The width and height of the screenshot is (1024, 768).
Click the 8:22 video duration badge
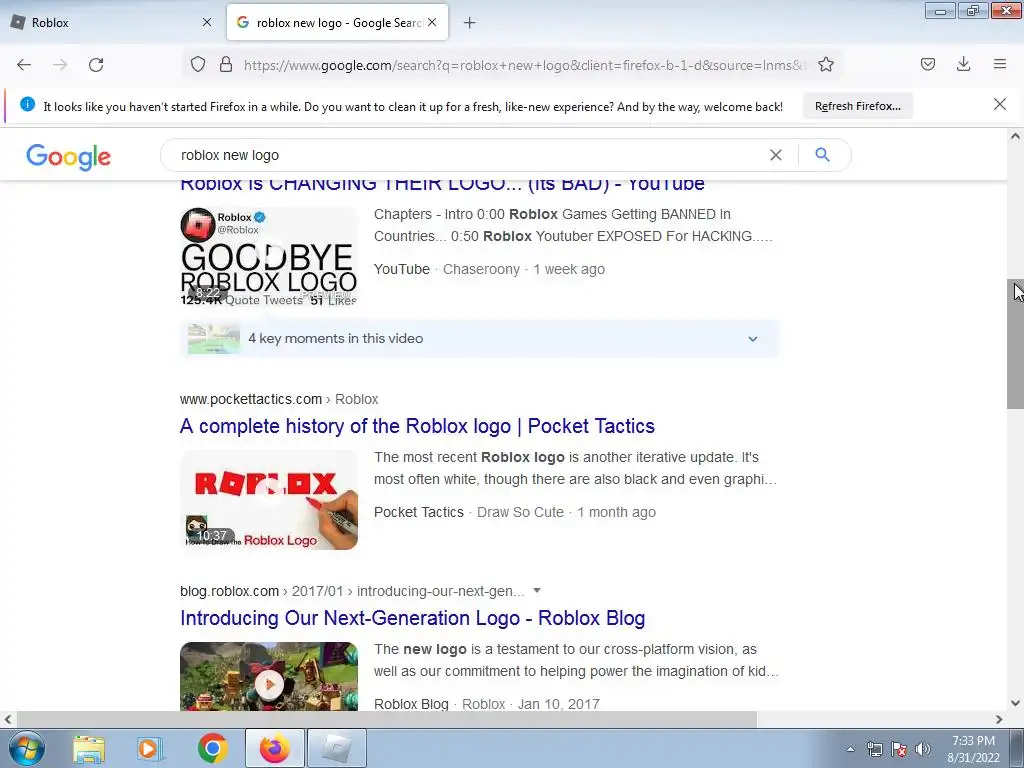pyautogui.click(x=208, y=293)
